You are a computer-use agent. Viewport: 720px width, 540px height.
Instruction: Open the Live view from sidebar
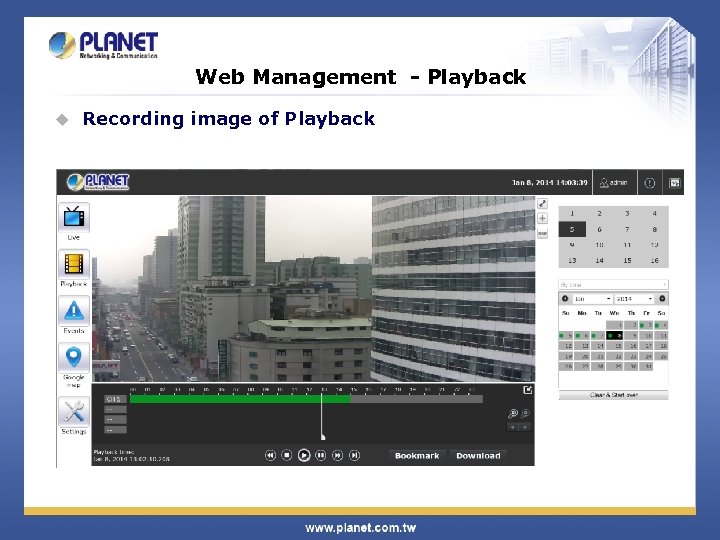tap(74, 218)
